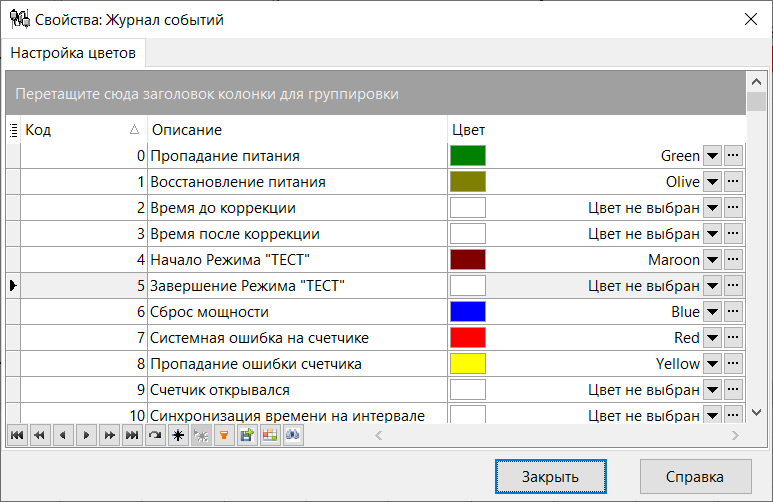Click the grouping panel Перетащите сюда заголовок
773x502 pixels.
(376, 93)
